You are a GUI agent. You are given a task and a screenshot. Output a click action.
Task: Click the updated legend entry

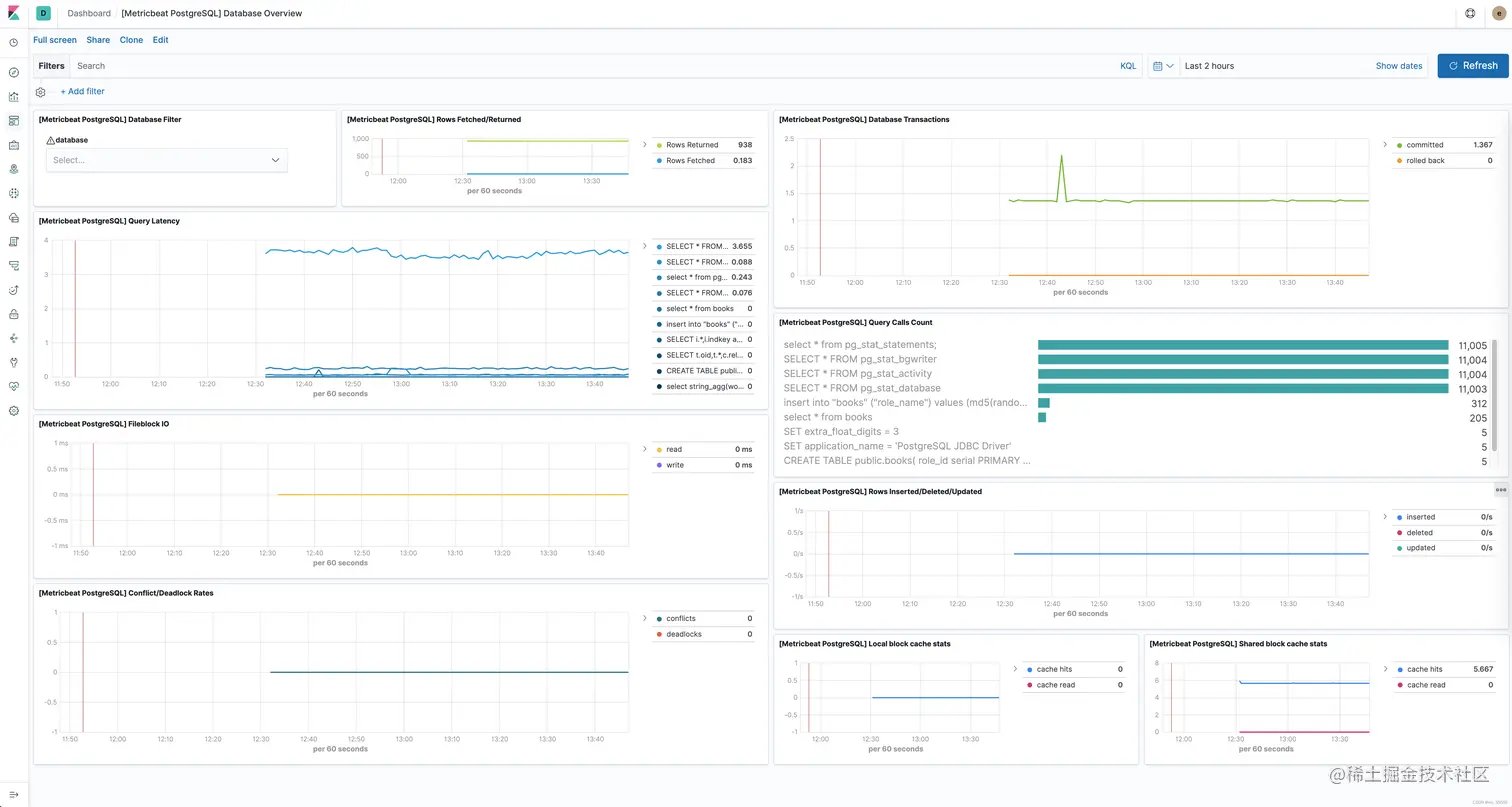[x=1444, y=548]
